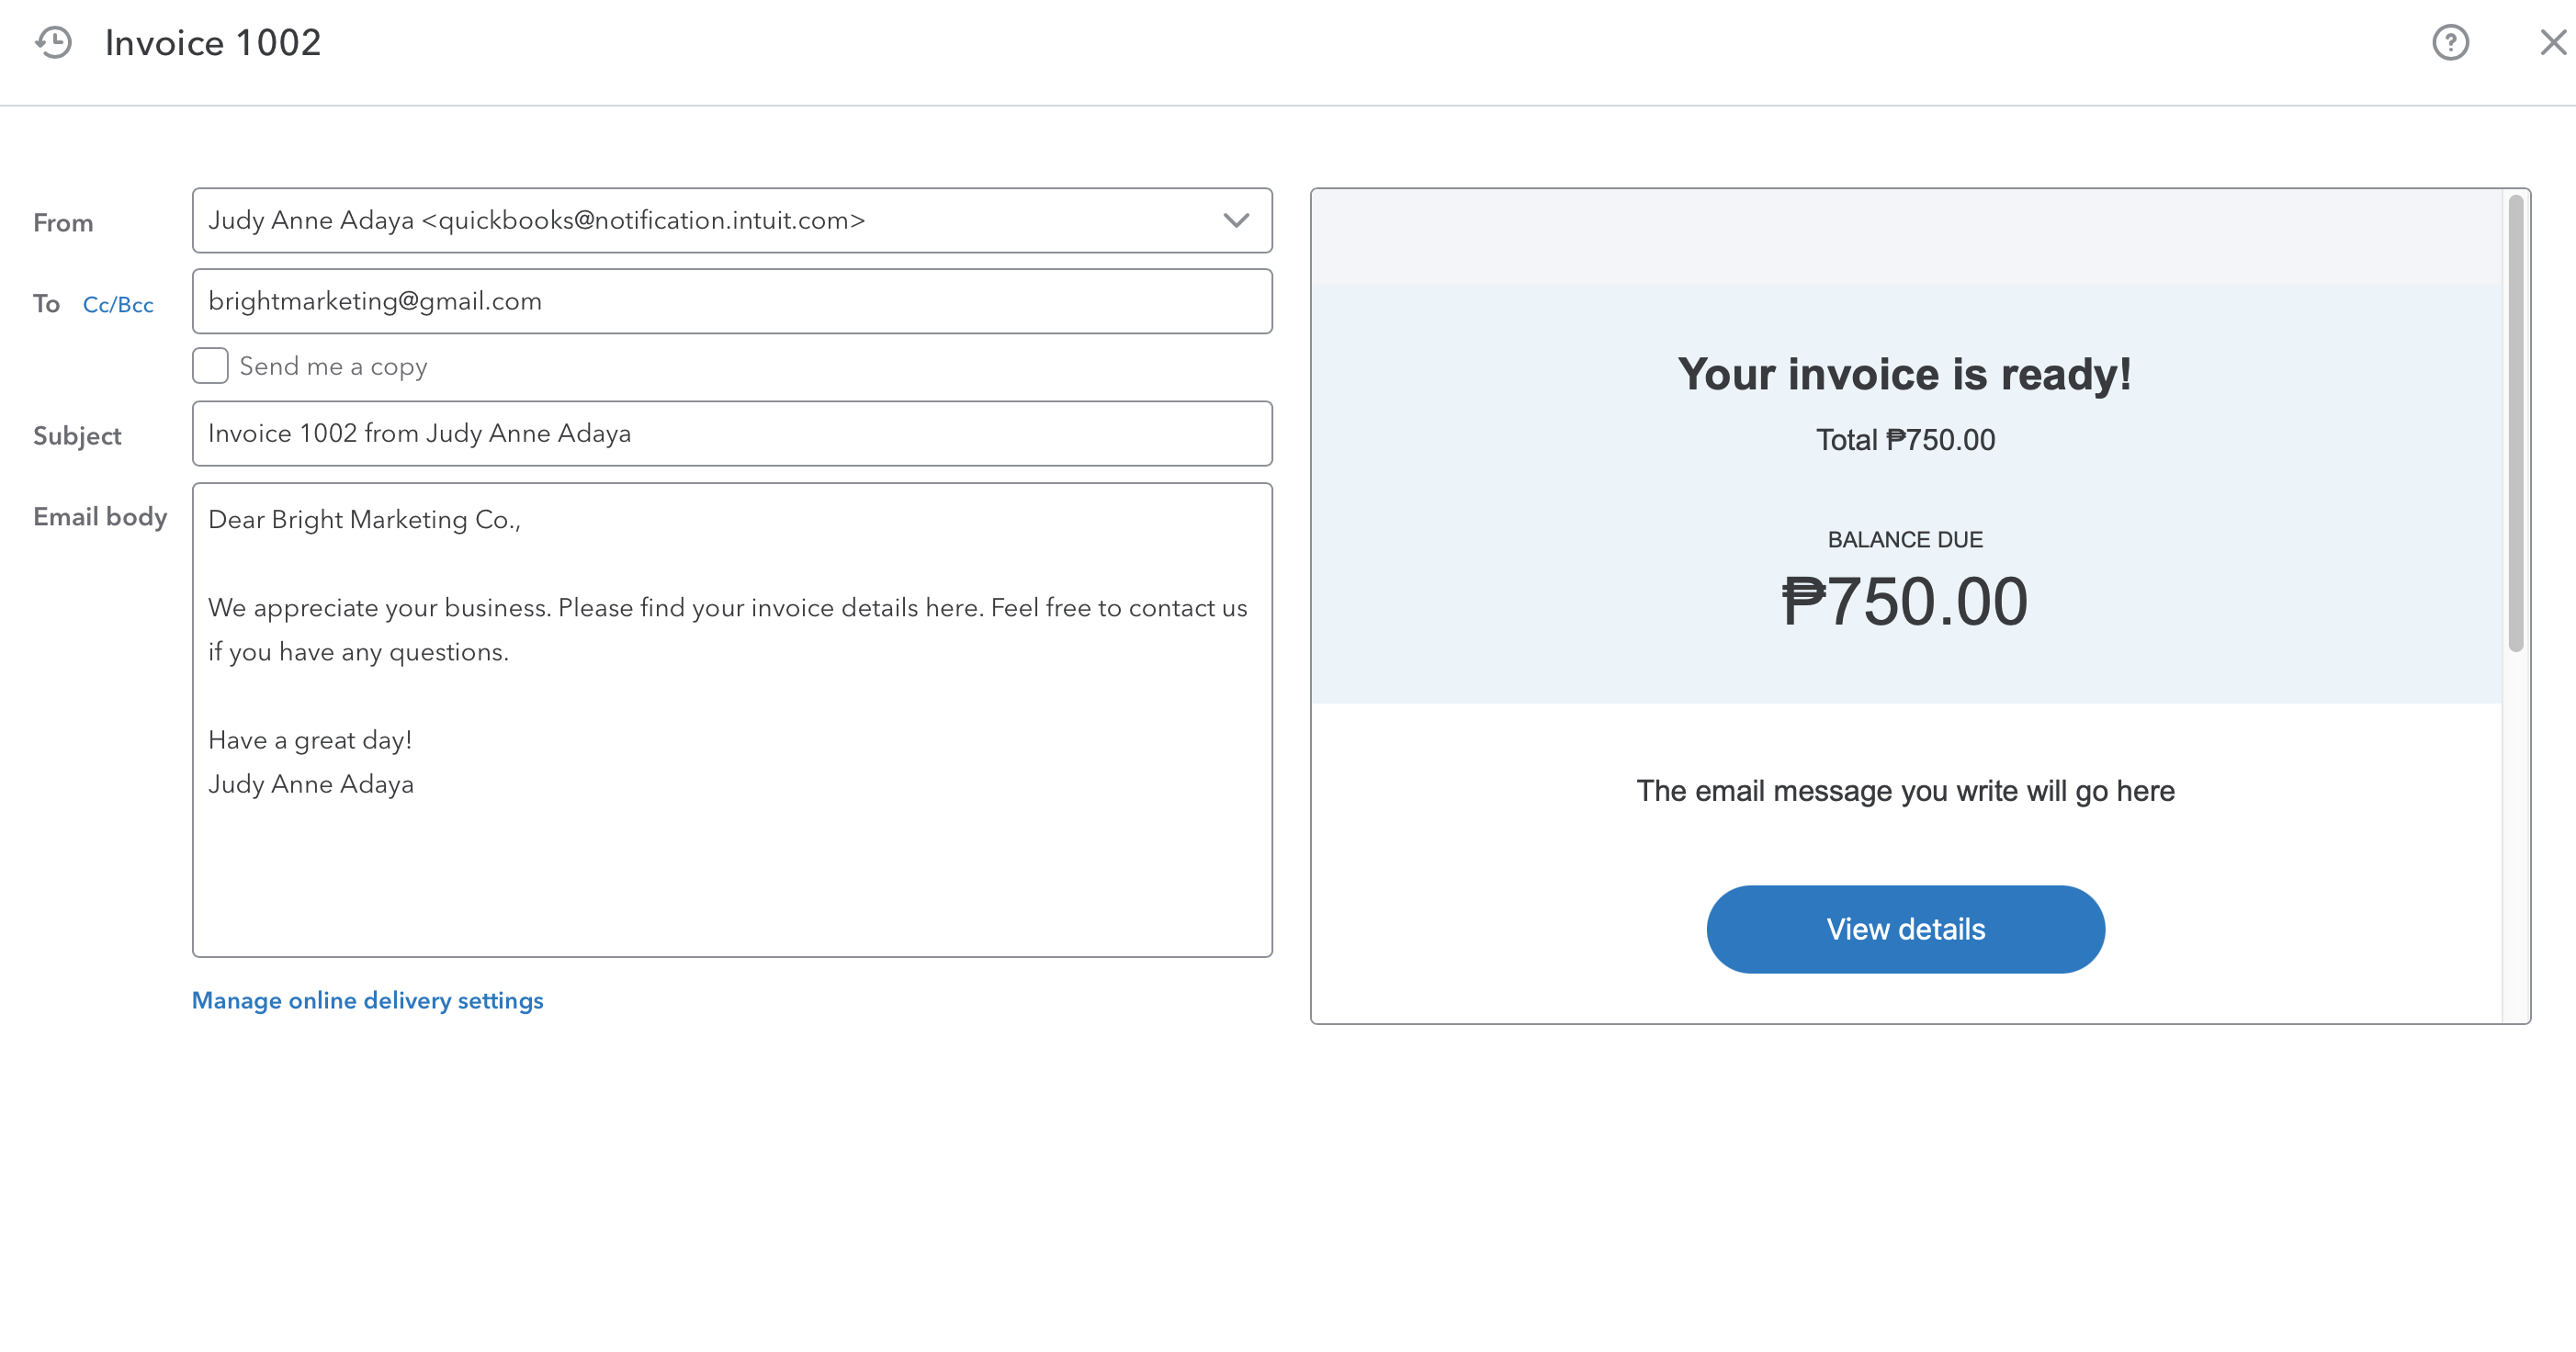Click the balance due ₱750.00 amount
Image resolution: width=2576 pixels, height=1352 pixels.
point(1905,602)
